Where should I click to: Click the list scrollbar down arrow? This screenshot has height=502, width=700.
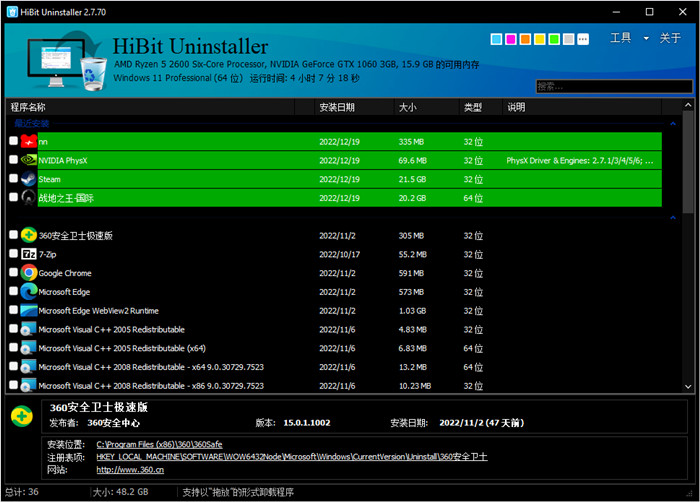pyautogui.click(x=688, y=387)
